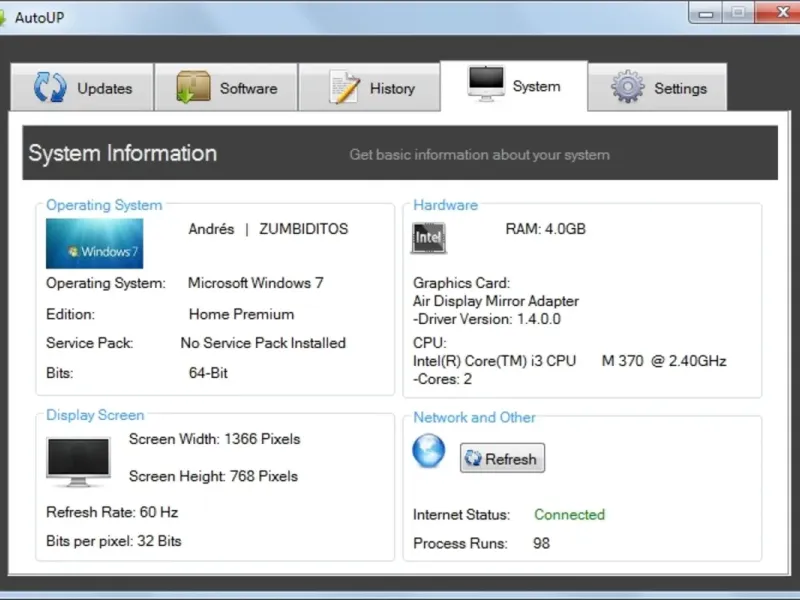Switch to the Updates tab

105,88
